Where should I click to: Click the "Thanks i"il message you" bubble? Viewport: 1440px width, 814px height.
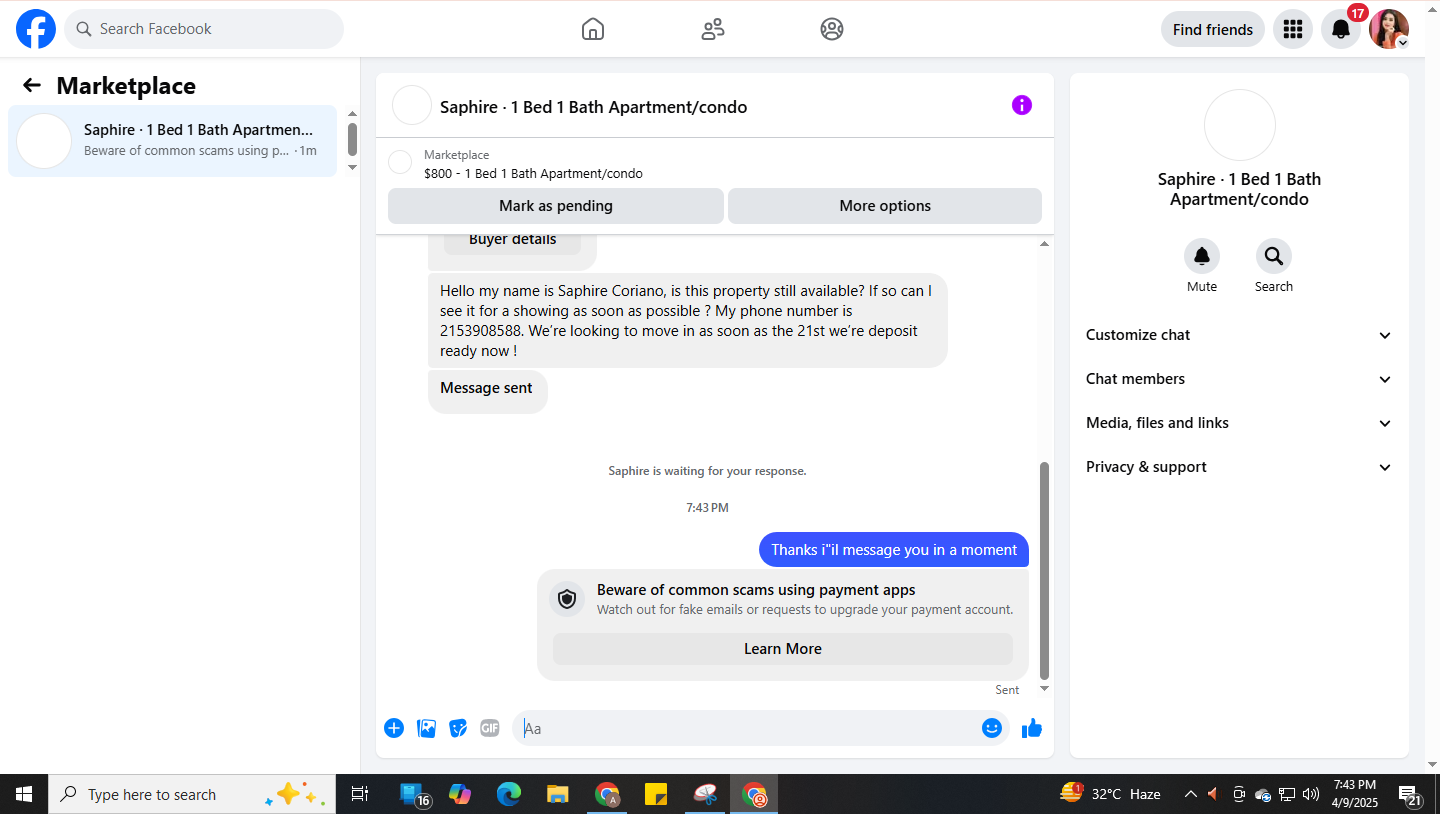(894, 549)
